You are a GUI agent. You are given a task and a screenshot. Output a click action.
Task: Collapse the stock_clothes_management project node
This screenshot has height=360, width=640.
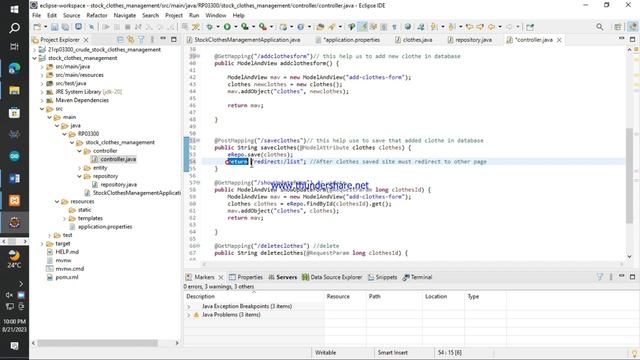tap(34, 58)
